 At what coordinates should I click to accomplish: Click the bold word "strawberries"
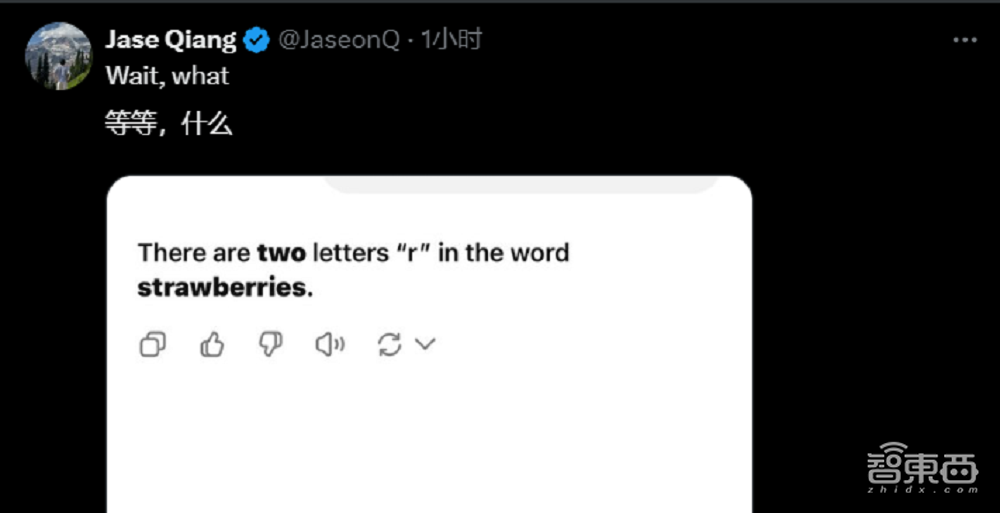221,288
